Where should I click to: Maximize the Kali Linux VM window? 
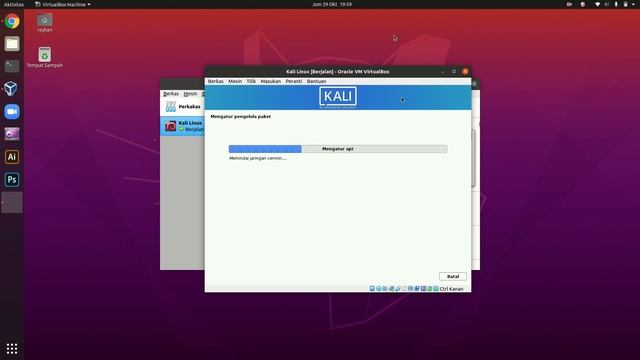[x=454, y=71]
